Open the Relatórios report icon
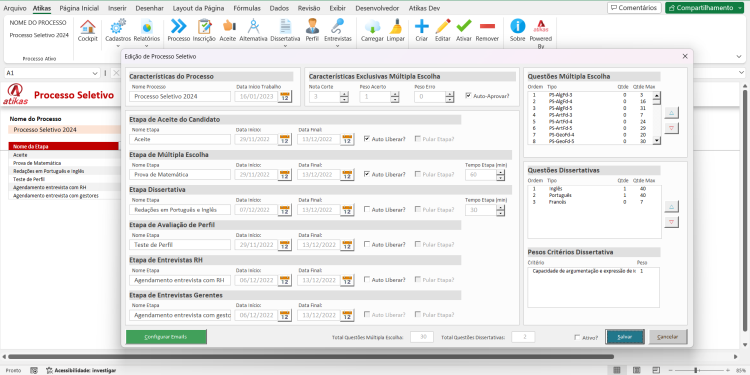This screenshot has height=375, width=750. (146, 26)
